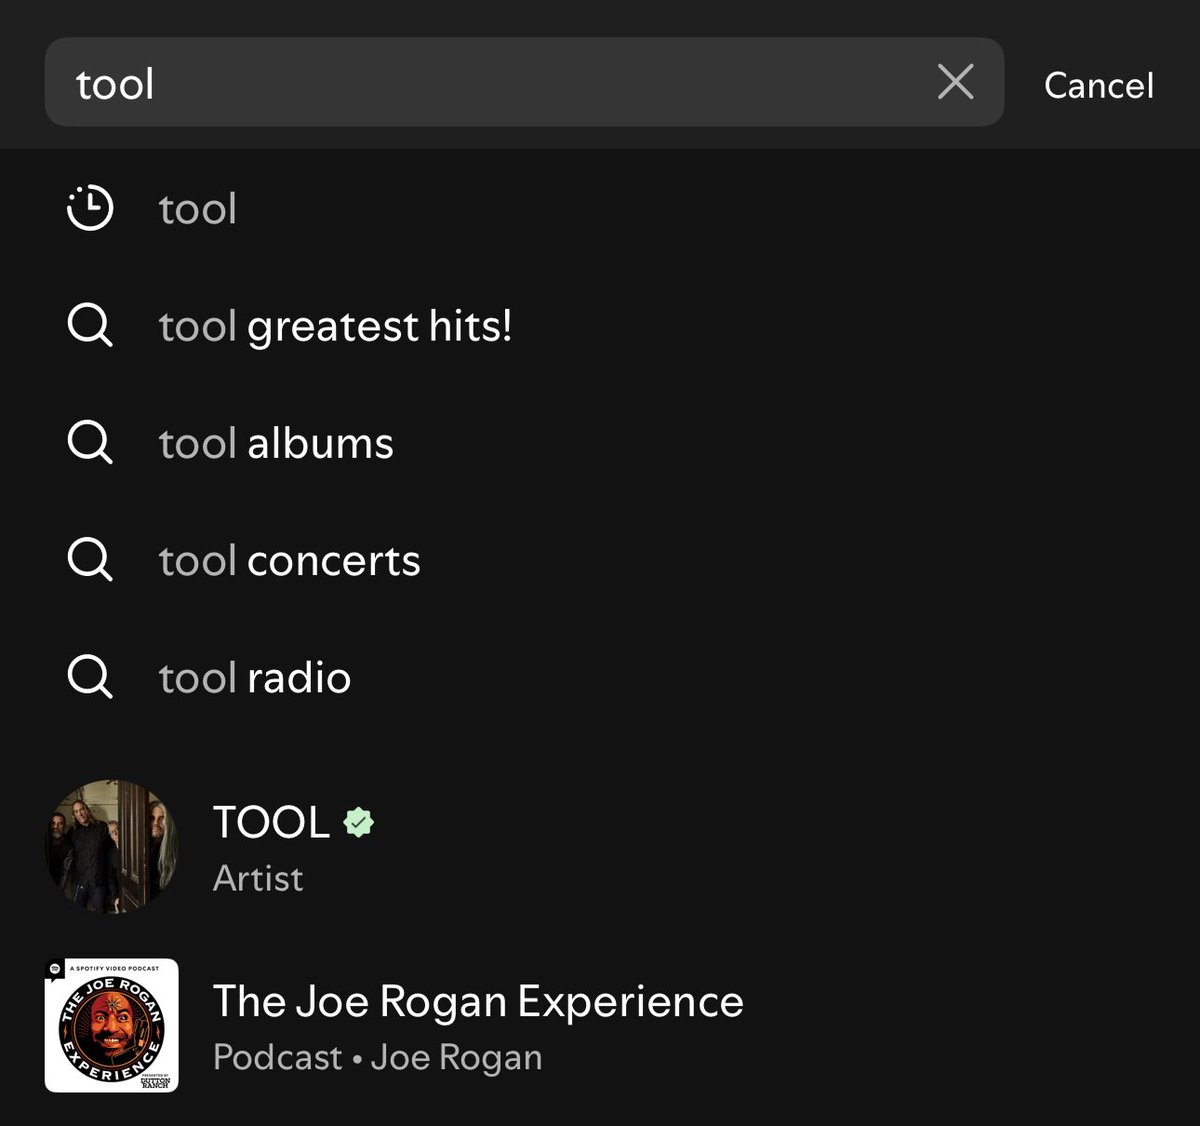Tap the 'Artist' label under TOOL
Screen dimensions: 1200x1126
pyautogui.click(x=258, y=878)
